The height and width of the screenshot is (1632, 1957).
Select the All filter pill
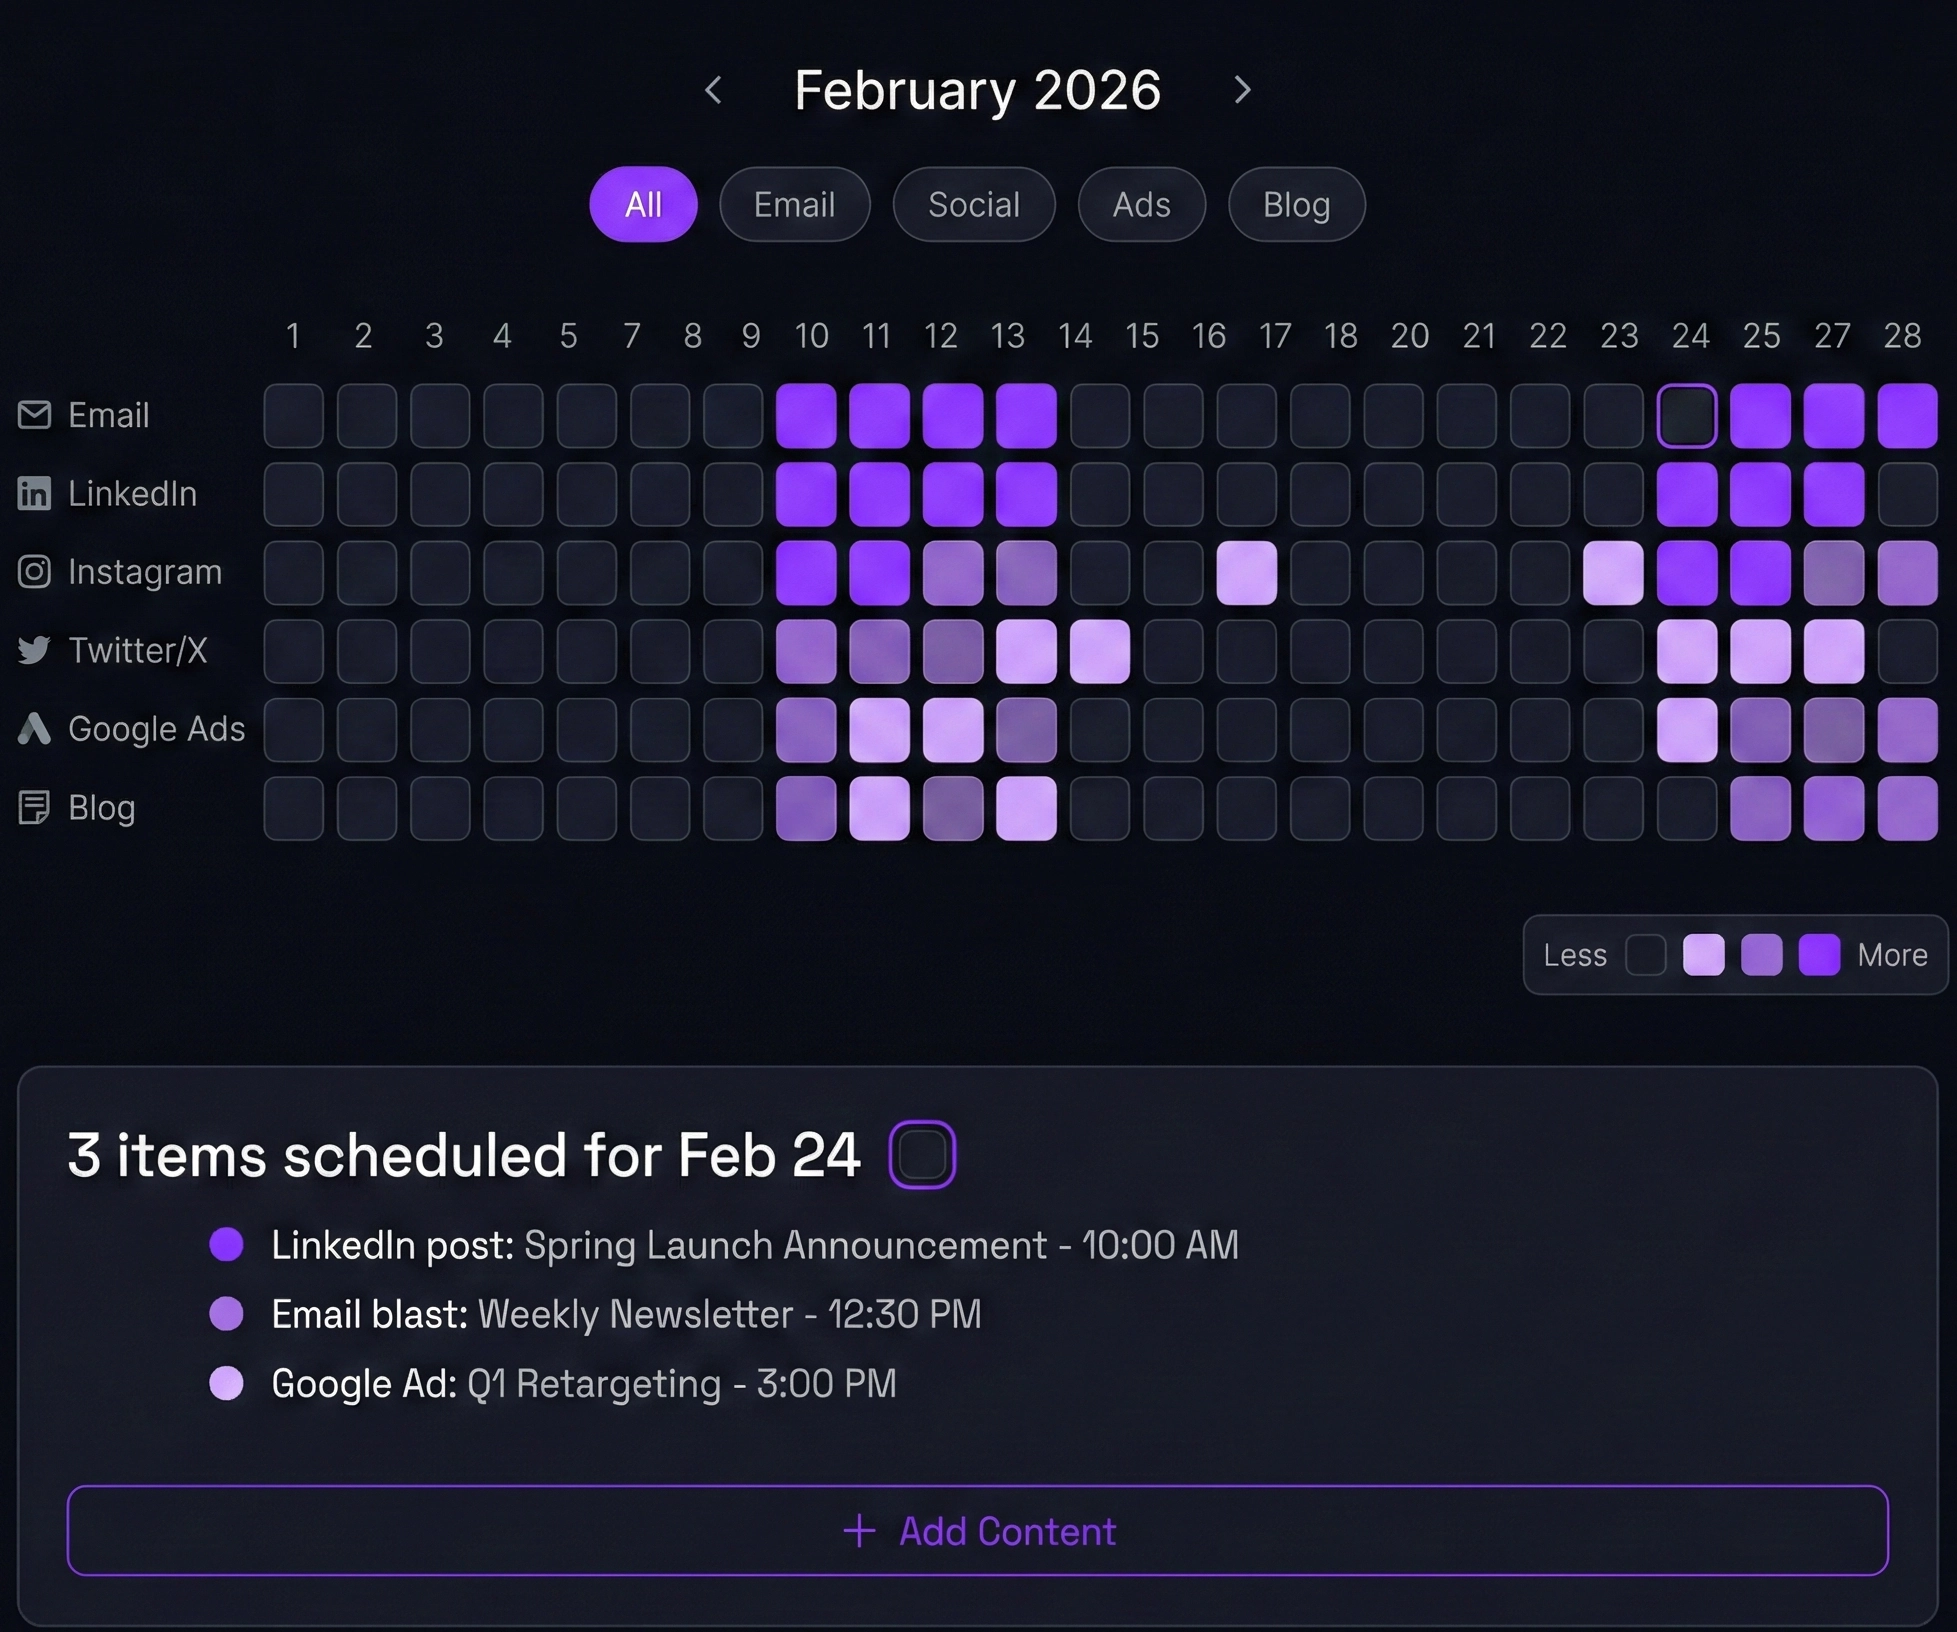(643, 204)
